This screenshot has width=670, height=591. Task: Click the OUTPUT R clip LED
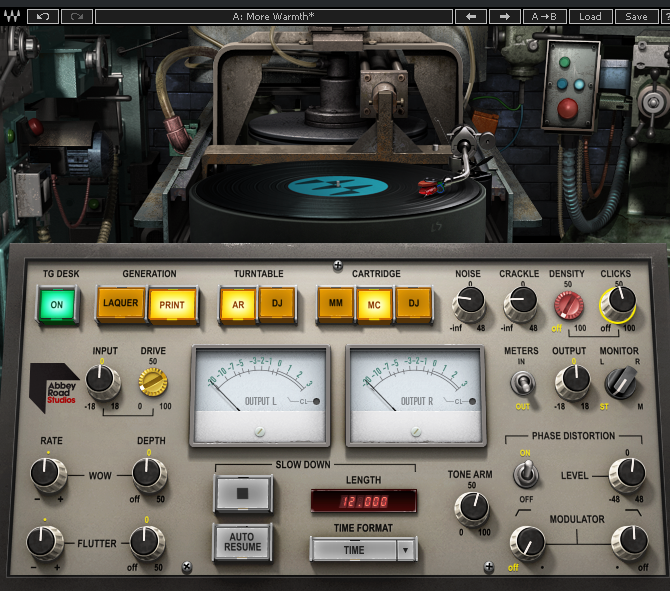(472, 401)
